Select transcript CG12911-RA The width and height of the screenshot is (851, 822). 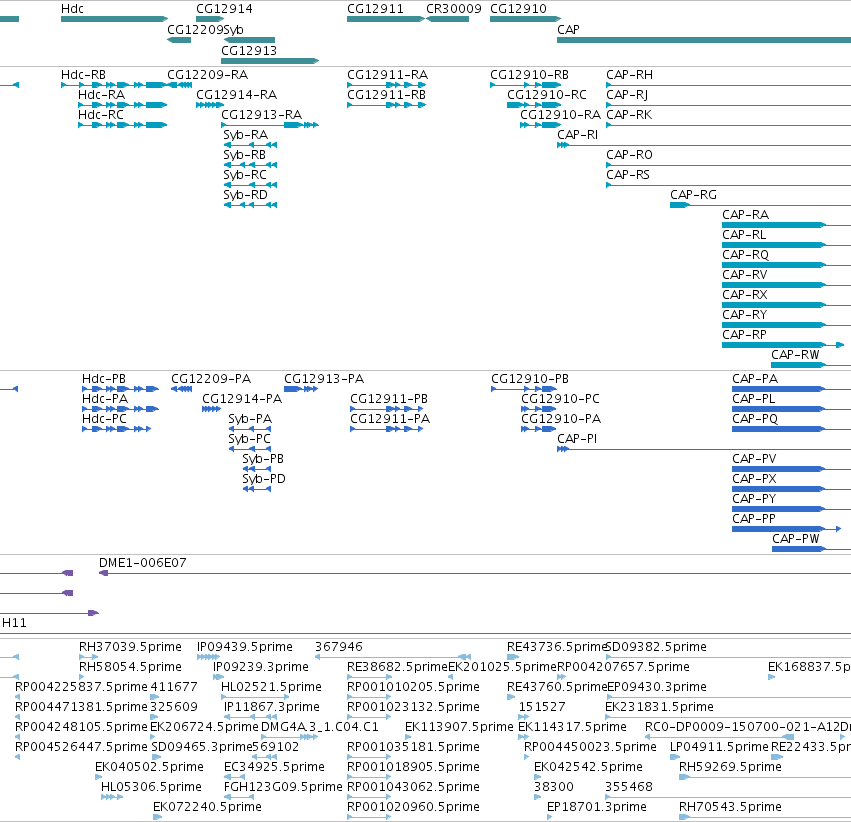386,85
